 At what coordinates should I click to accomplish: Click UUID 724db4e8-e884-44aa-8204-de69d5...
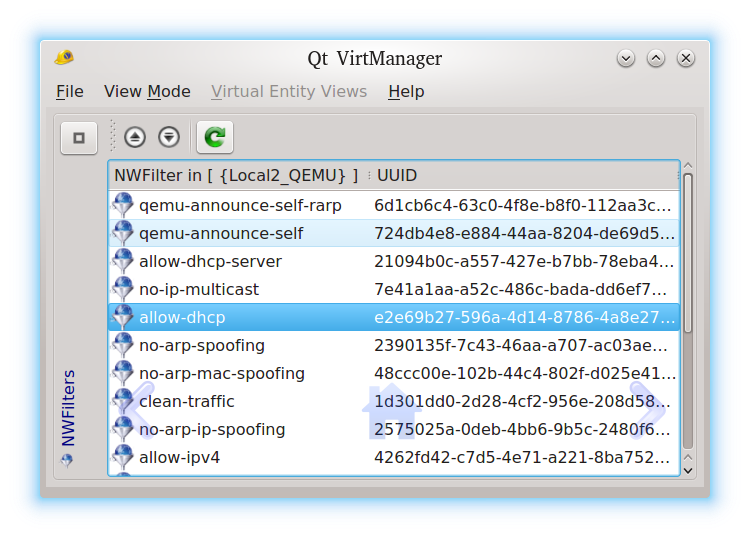point(524,233)
